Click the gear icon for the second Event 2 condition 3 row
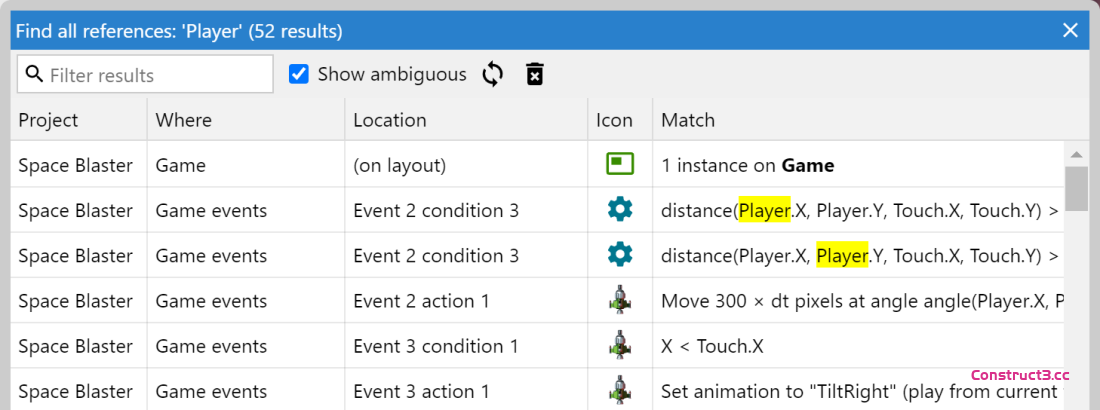1100x410 pixels. [620, 255]
